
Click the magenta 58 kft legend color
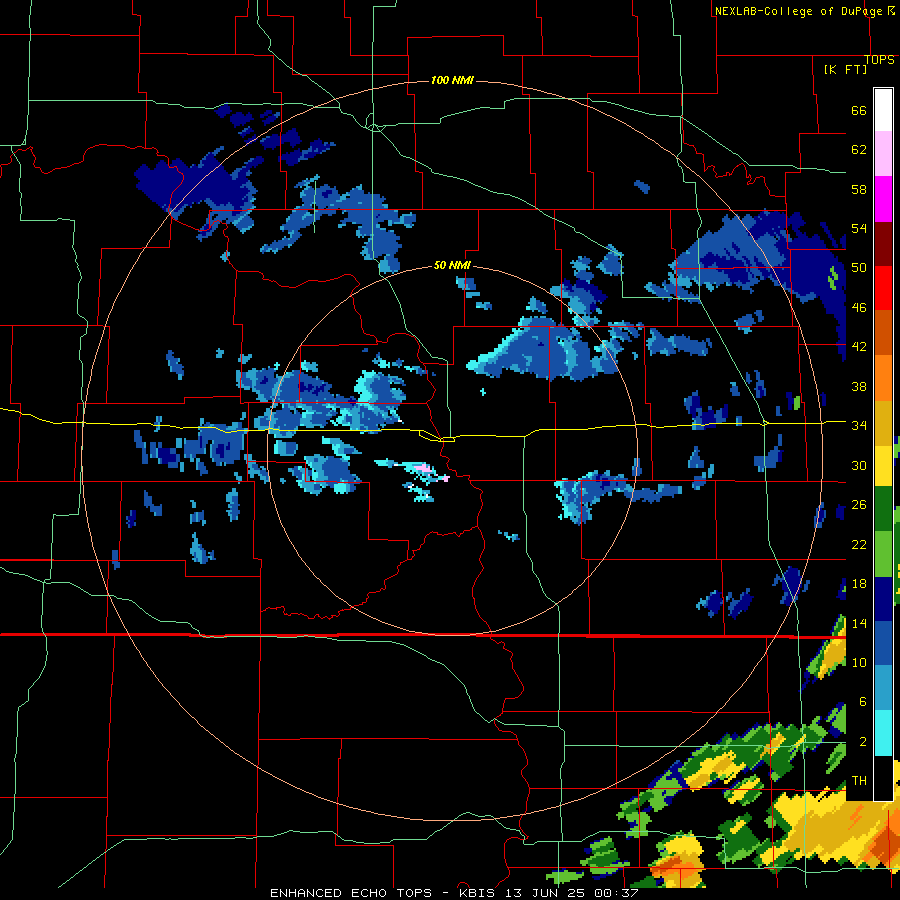pyautogui.click(x=883, y=199)
